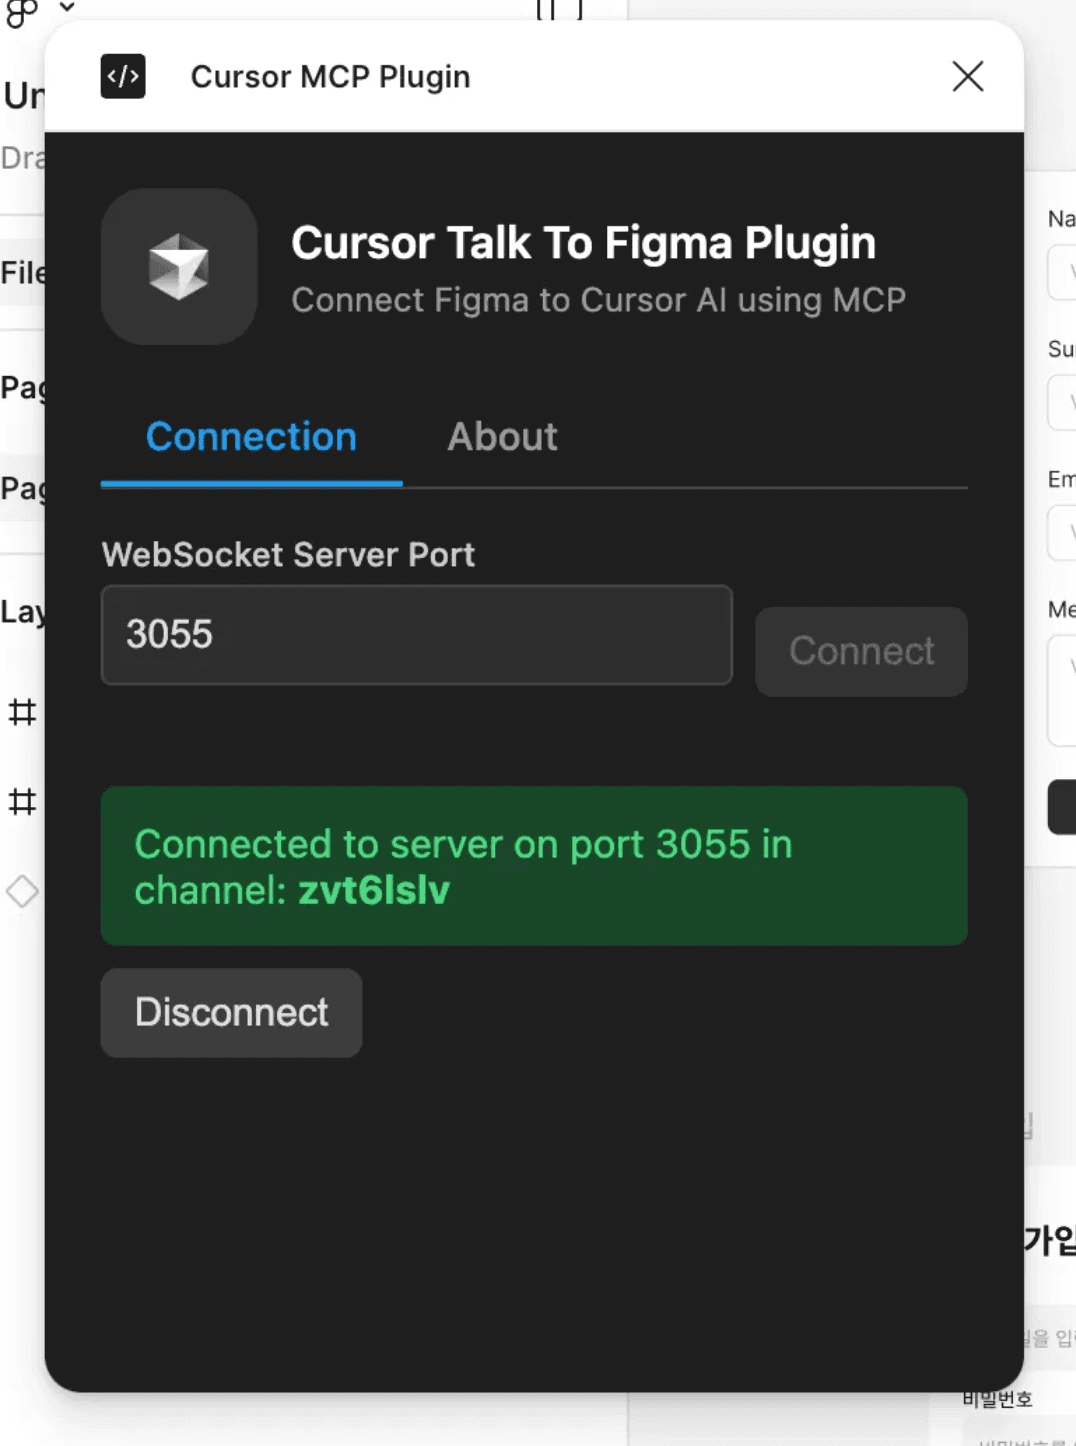Expand the chevron beside the Figma logo

click(x=67, y=8)
